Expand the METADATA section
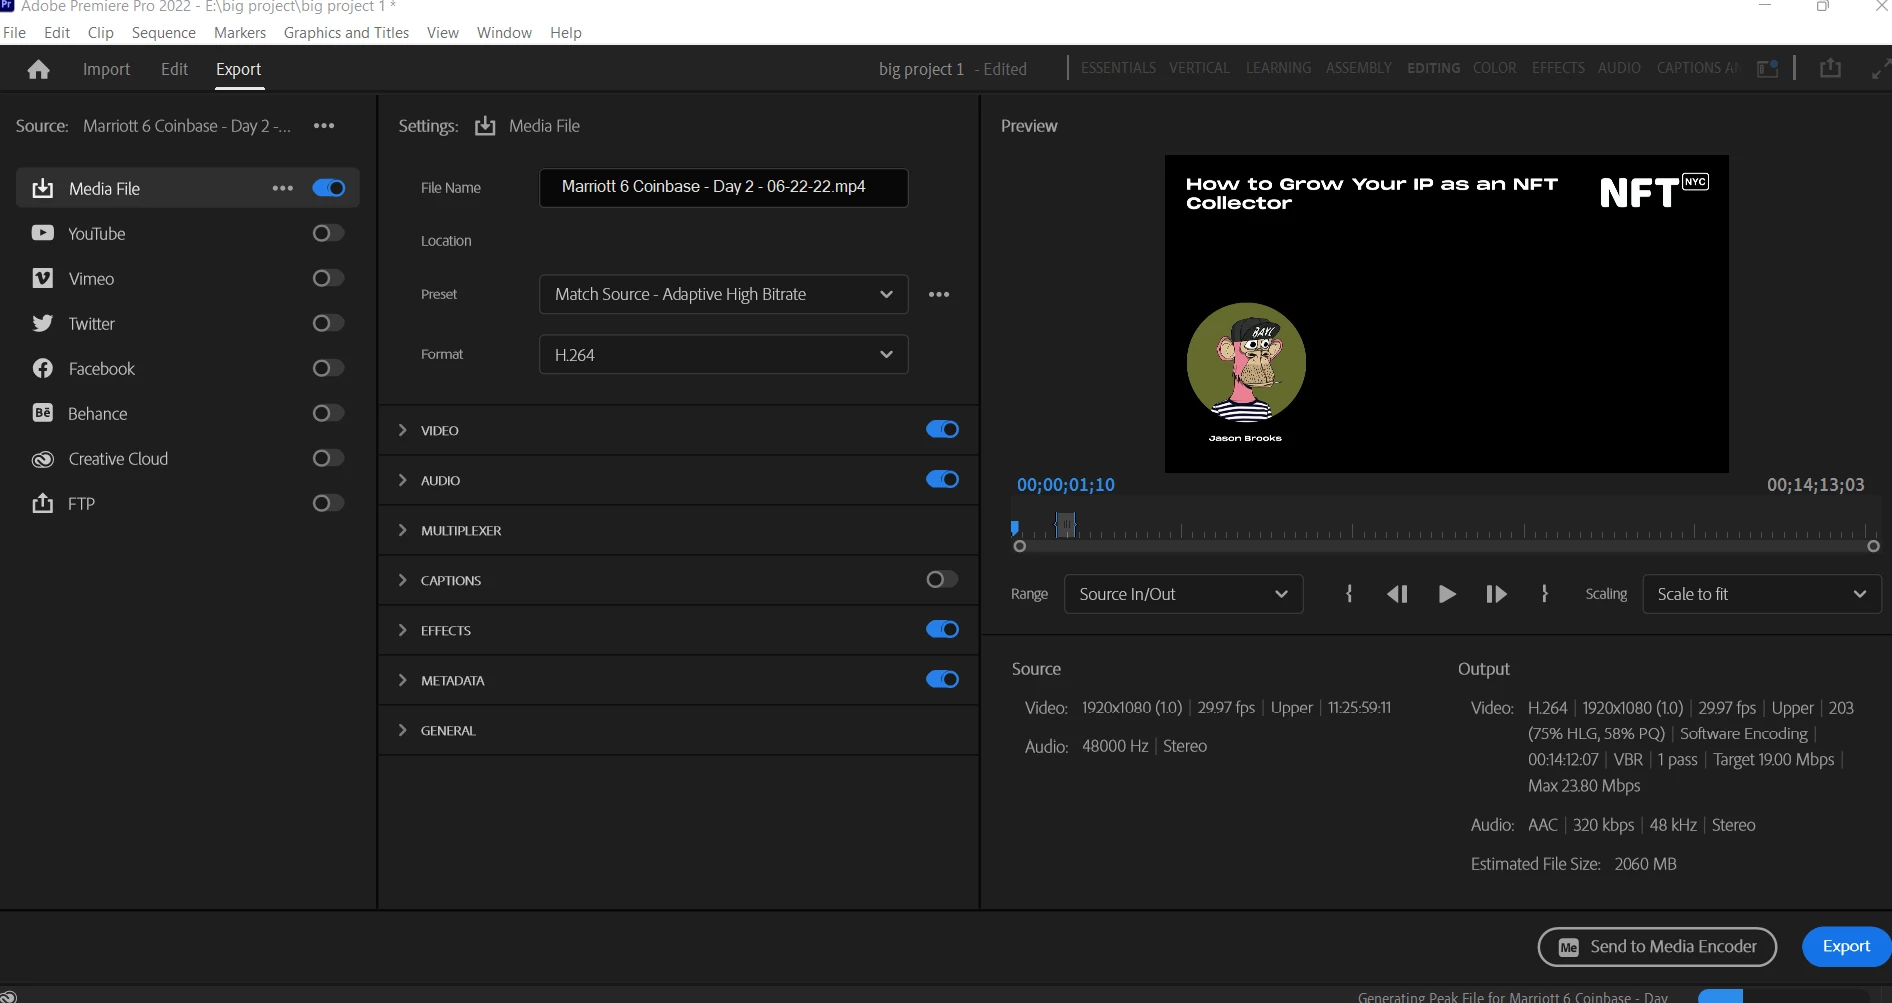Viewport: 1892px width, 1003px height. [403, 680]
